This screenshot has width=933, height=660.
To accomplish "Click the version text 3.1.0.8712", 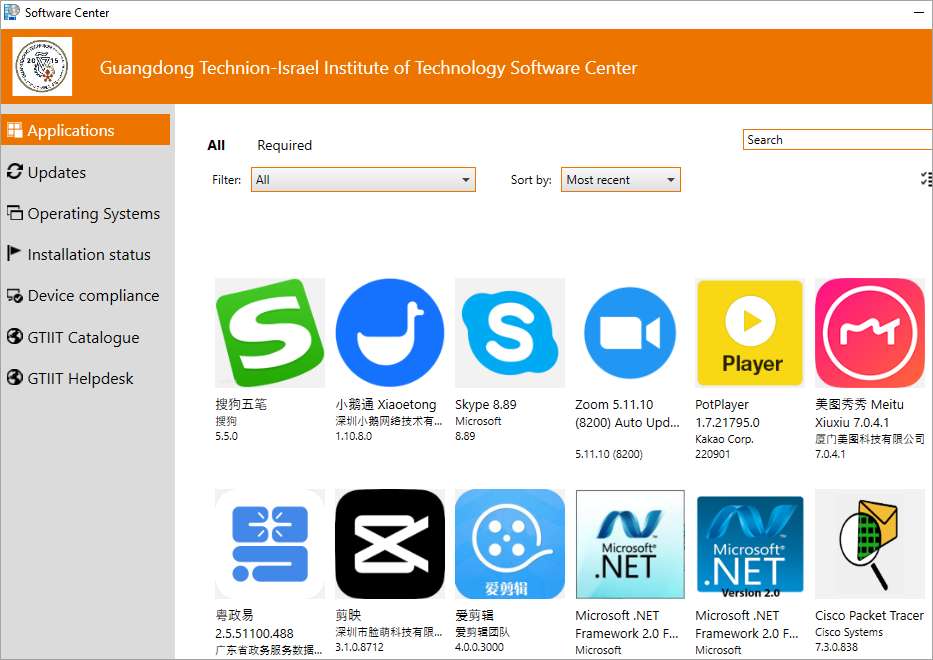I will click(x=359, y=647).
